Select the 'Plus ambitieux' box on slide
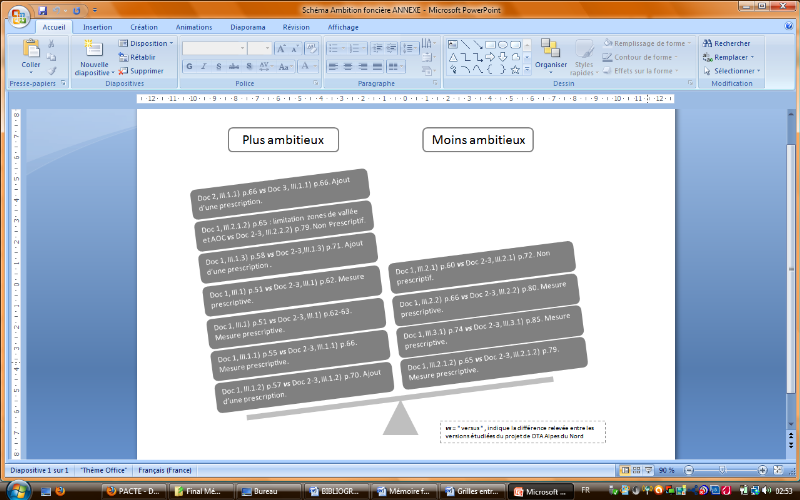800x500 pixels. point(283,140)
